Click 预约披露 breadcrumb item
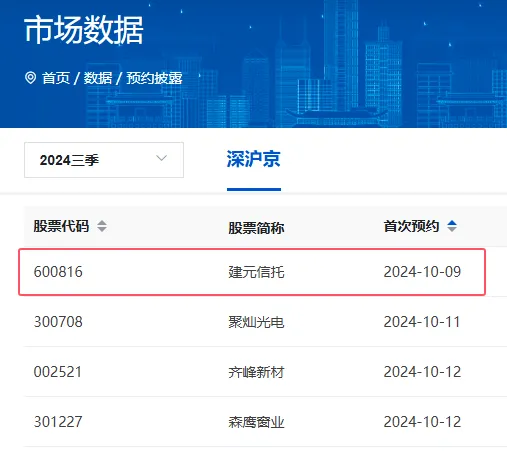This screenshot has width=507, height=451. pos(154,78)
